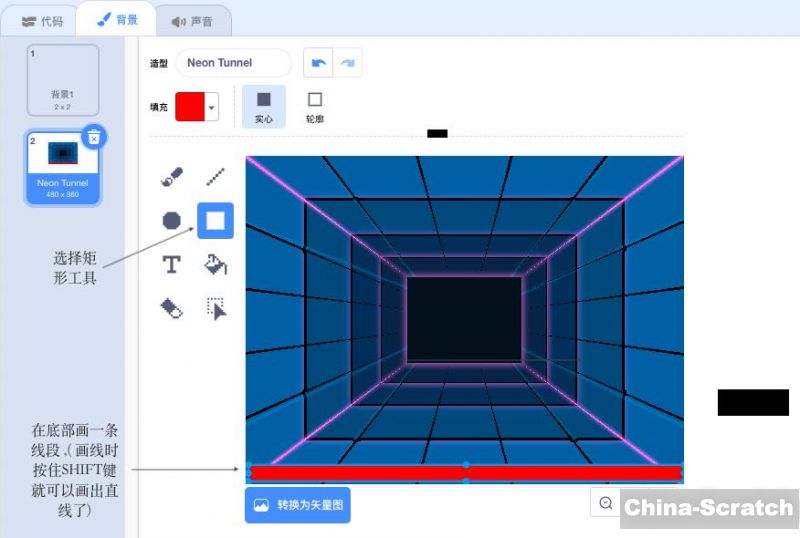
Task: Select the Fill bucket tool
Action: tap(215, 264)
